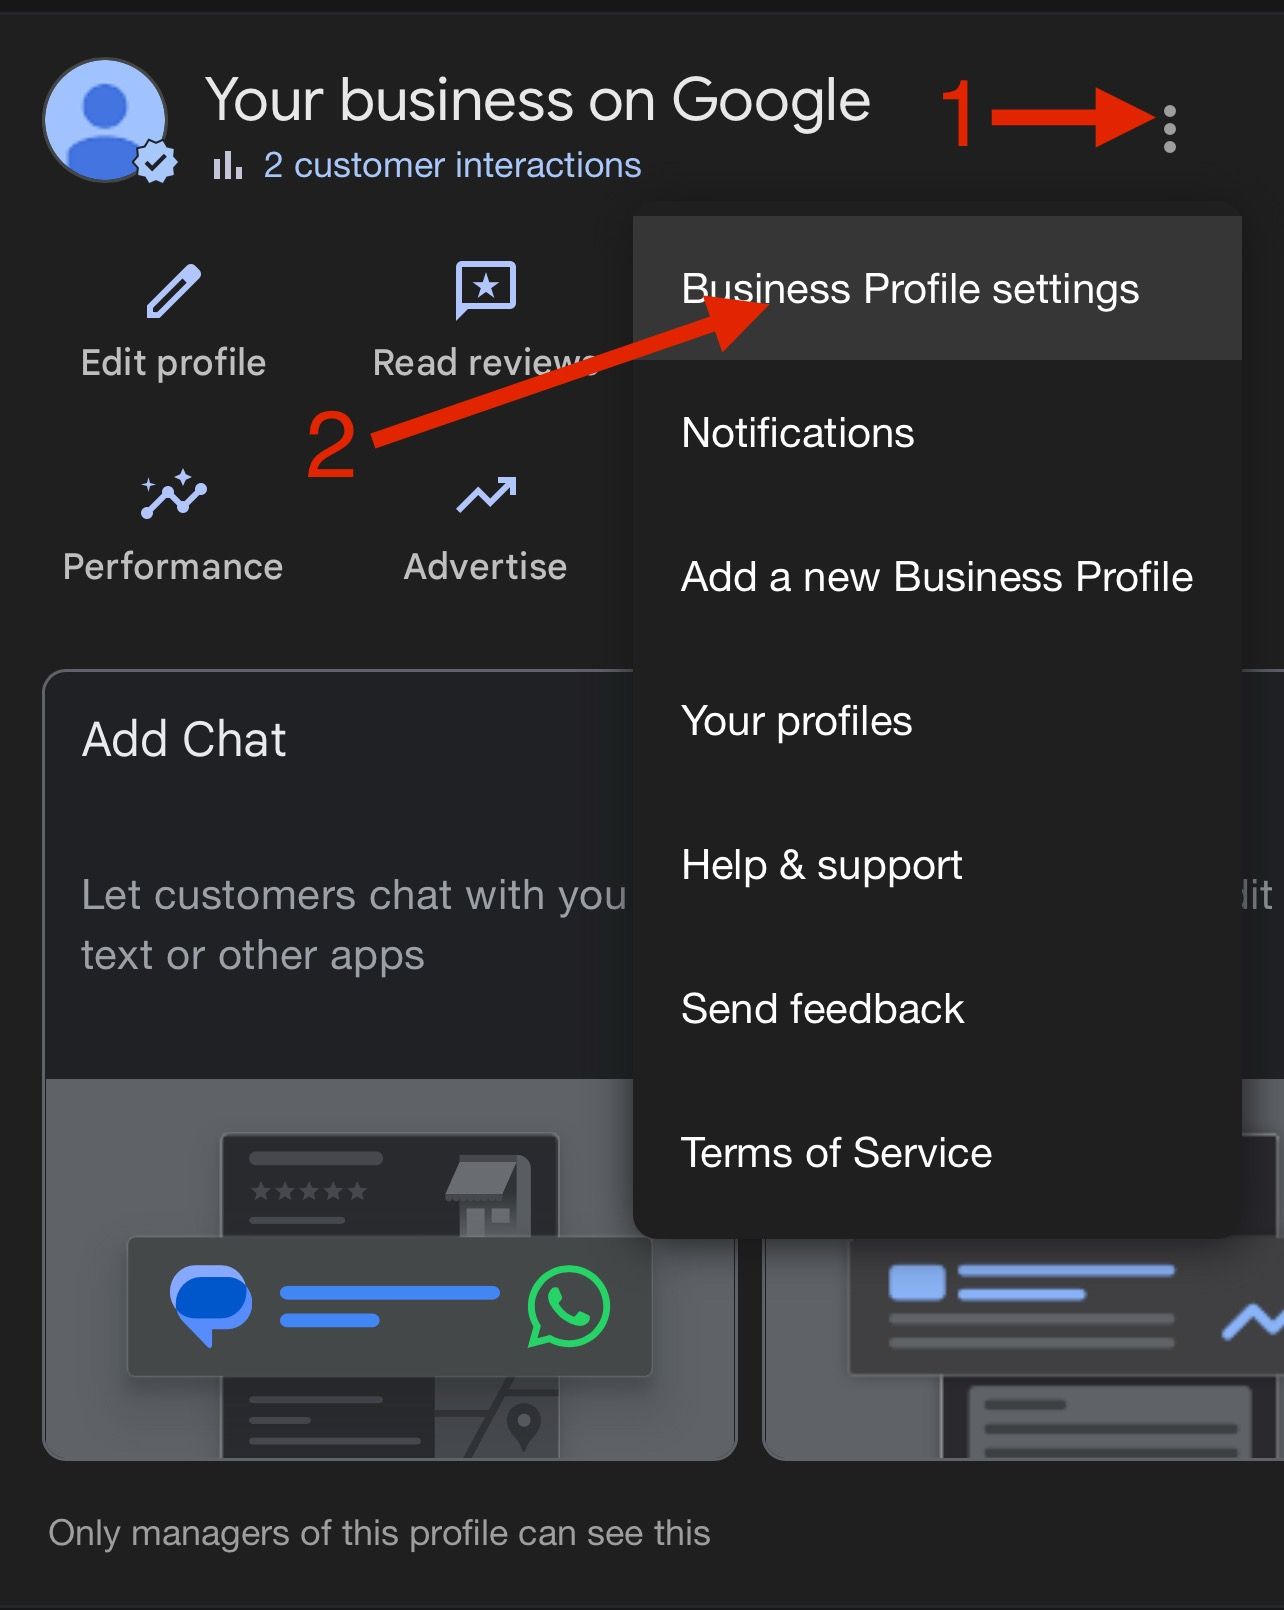Image resolution: width=1284 pixels, height=1610 pixels.
Task: Click the verified badge on avatar
Action: click(x=155, y=162)
